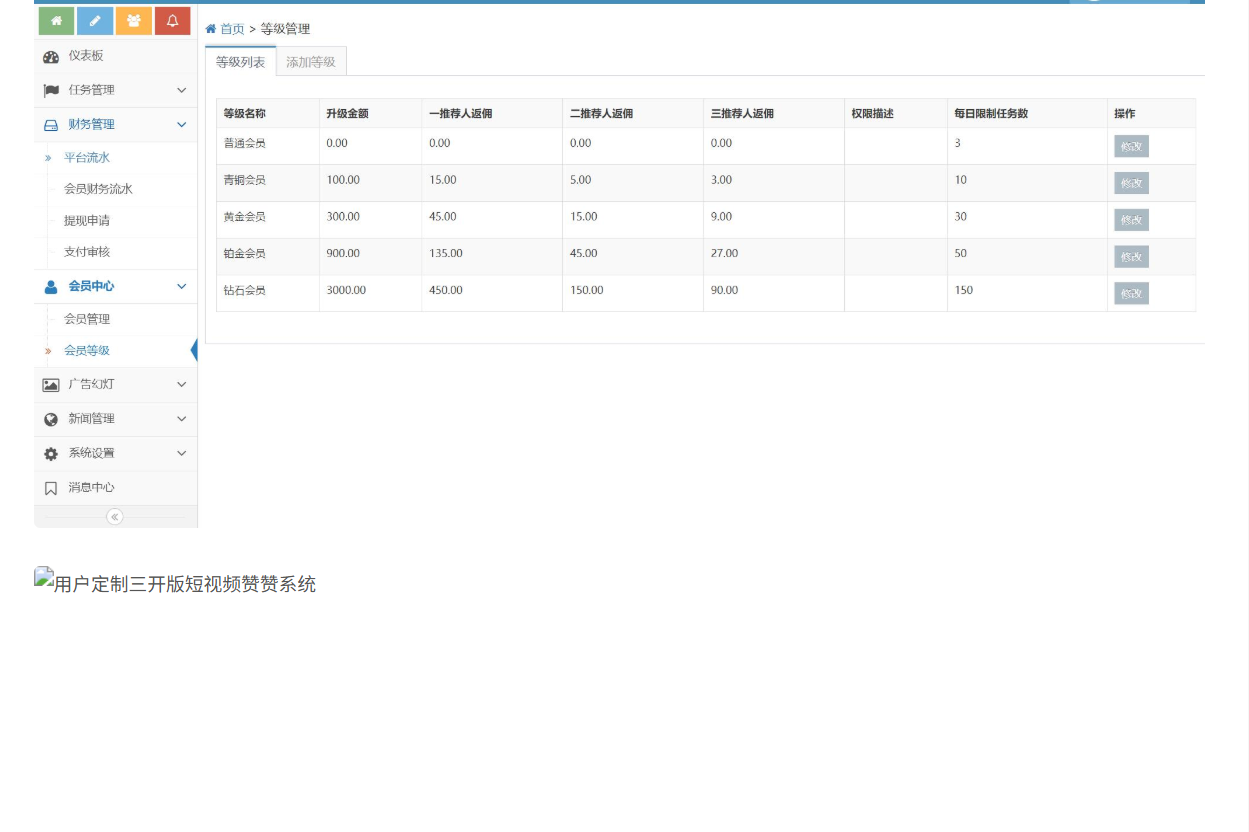Open 会员财务流水 submenu item

pyautogui.click(x=98, y=189)
